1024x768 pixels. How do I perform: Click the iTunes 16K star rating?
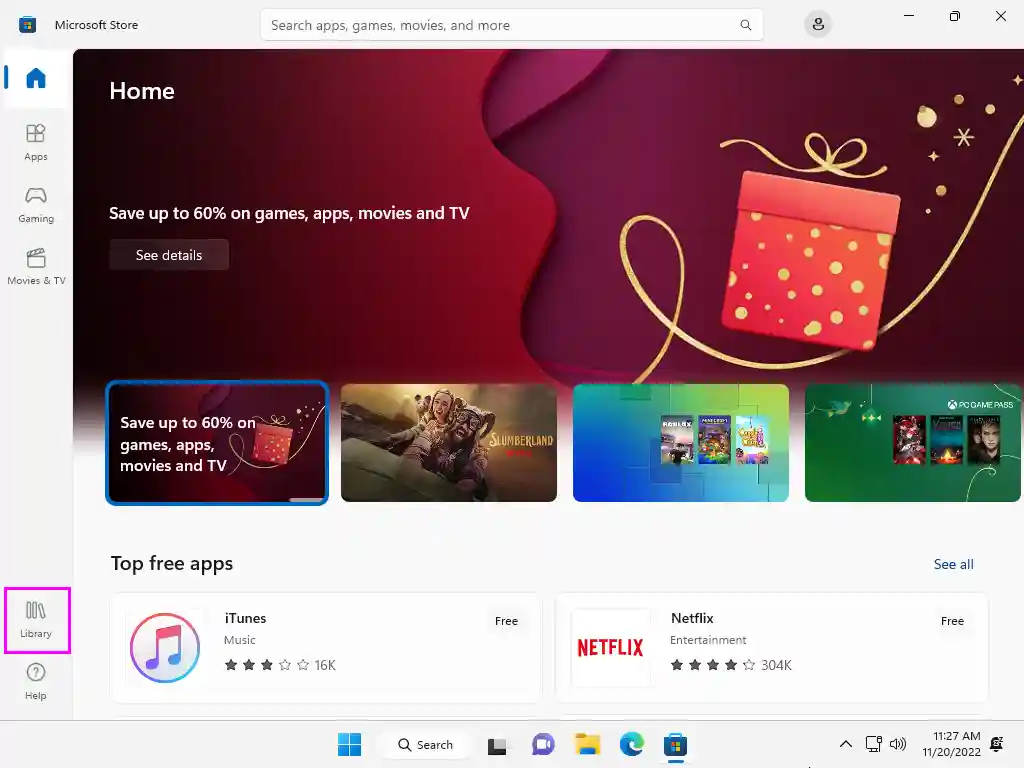click(x=280, y=665)
